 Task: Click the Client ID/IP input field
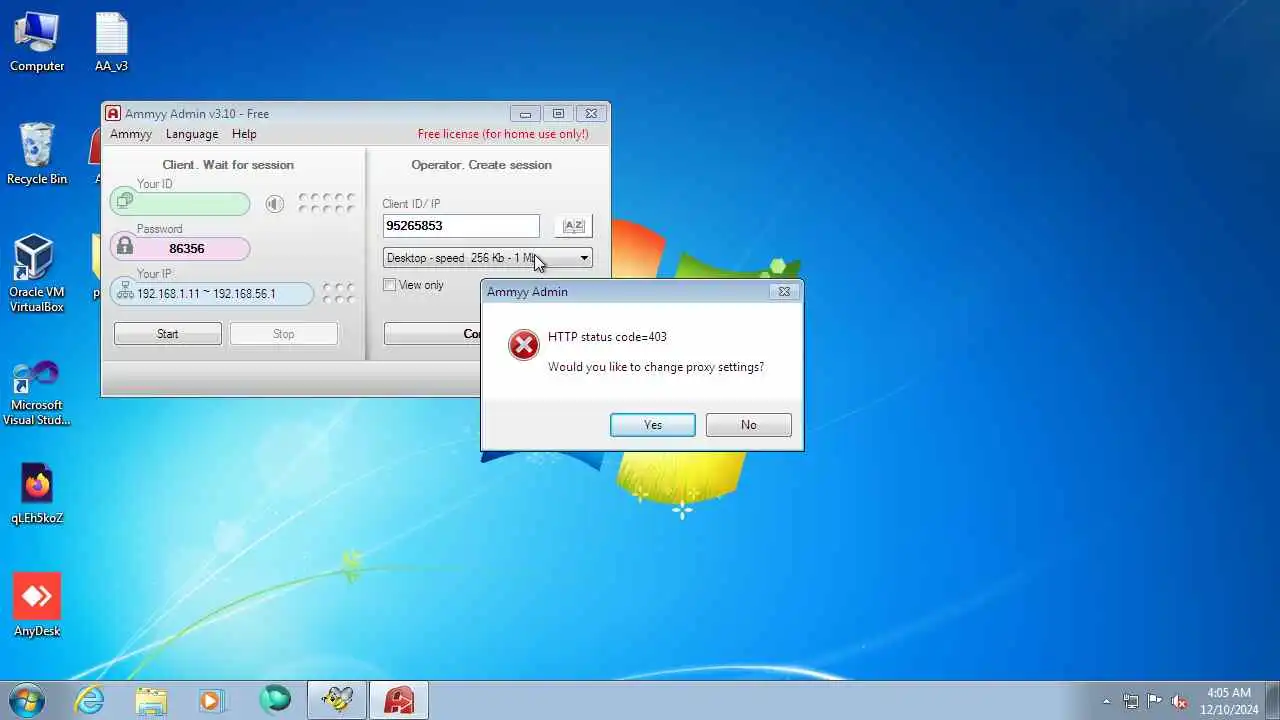[461, 226]
